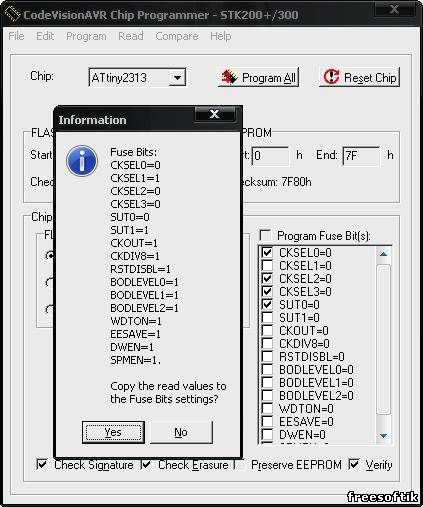Enable the Program Fuse Bit(s) checkbox

click(x=265, y=235)
